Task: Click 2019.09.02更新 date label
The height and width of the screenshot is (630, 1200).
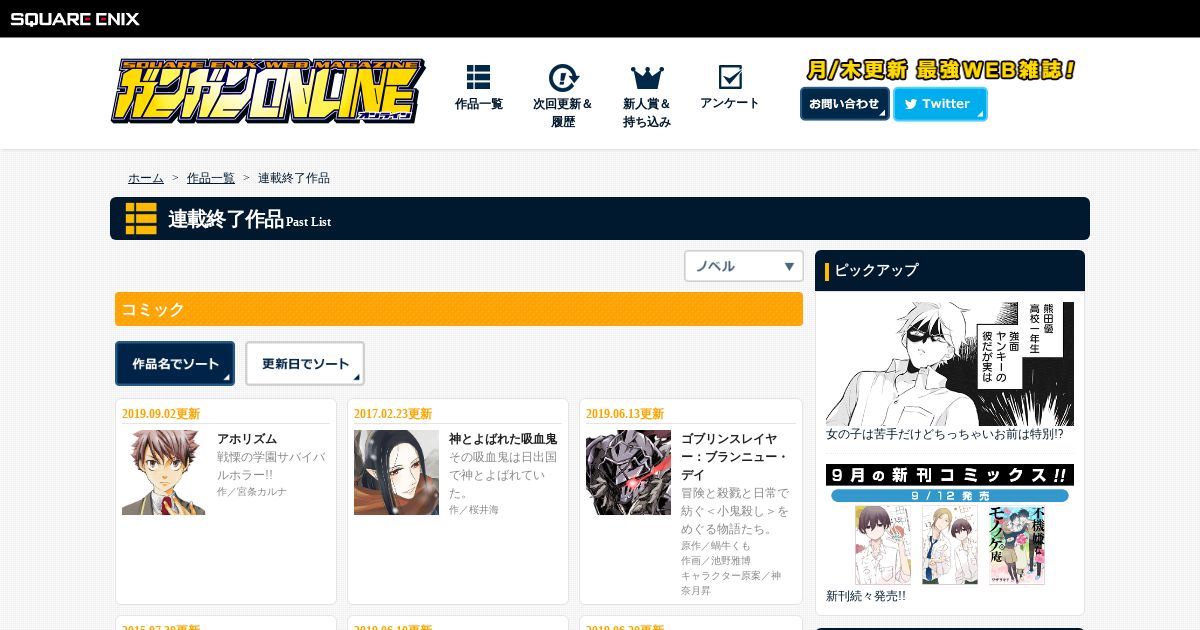Action: click(161, 414)
